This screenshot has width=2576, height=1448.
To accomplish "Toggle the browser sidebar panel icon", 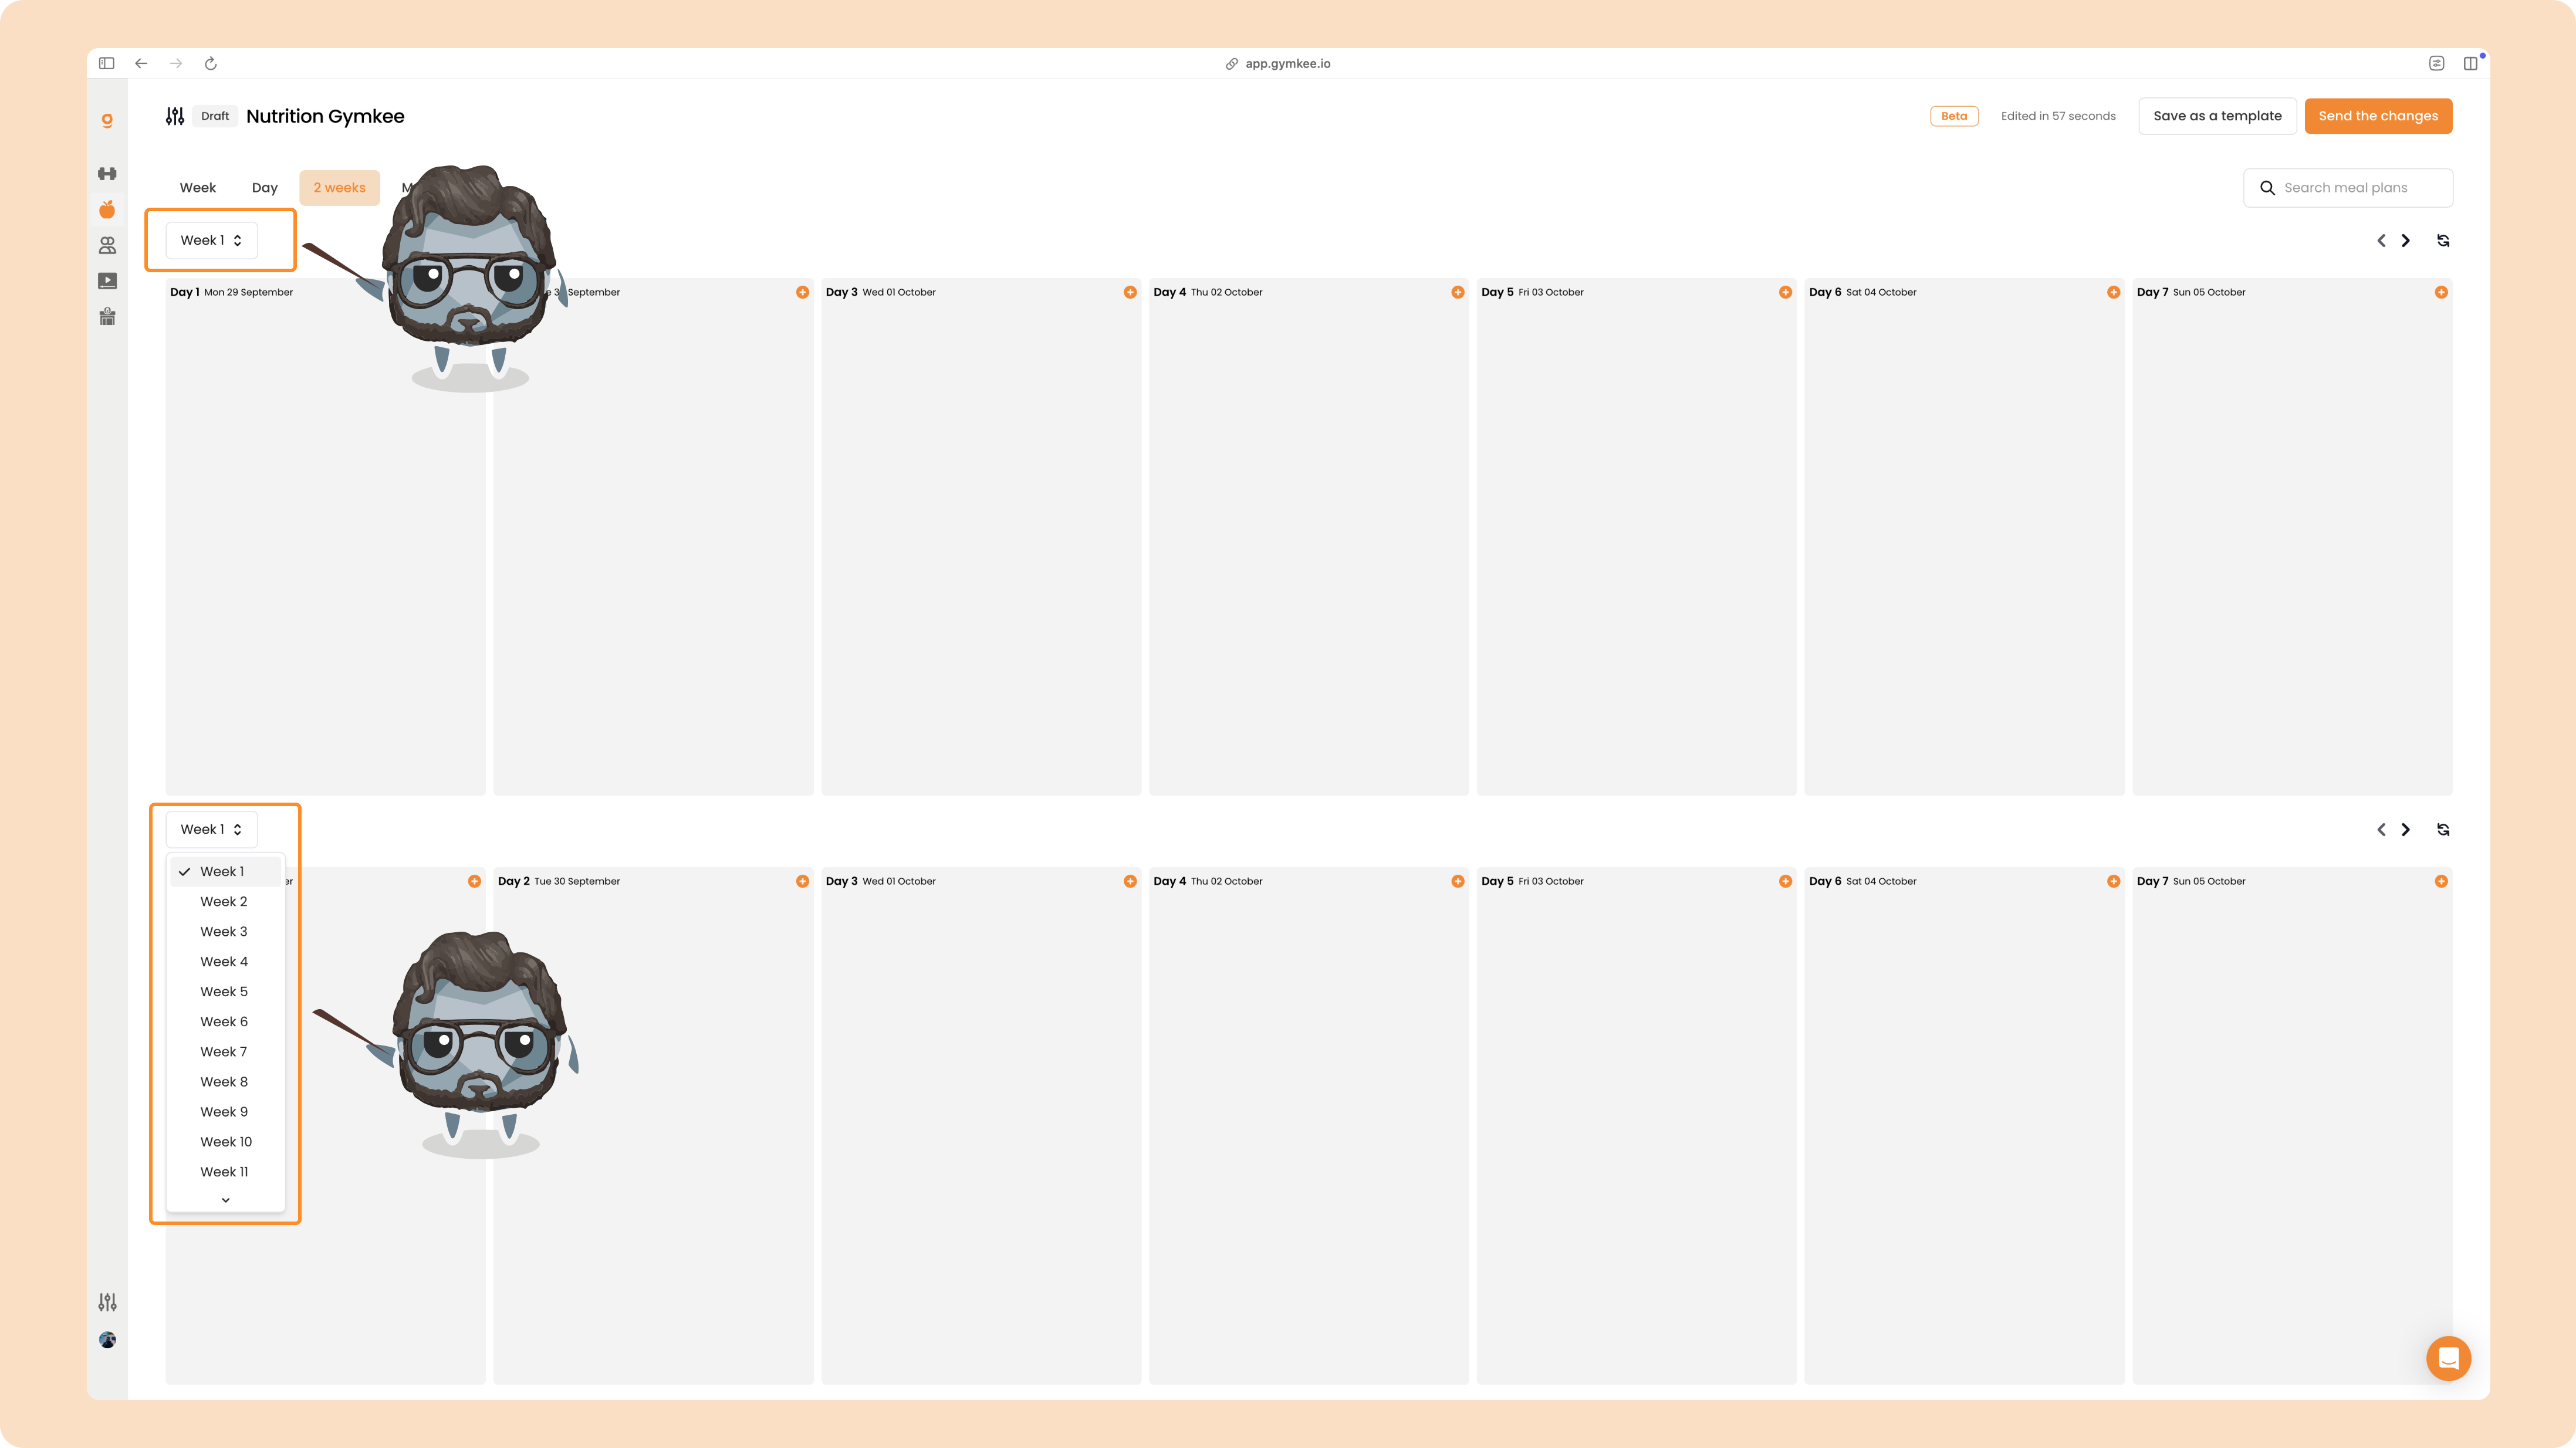I will [107, 63].
